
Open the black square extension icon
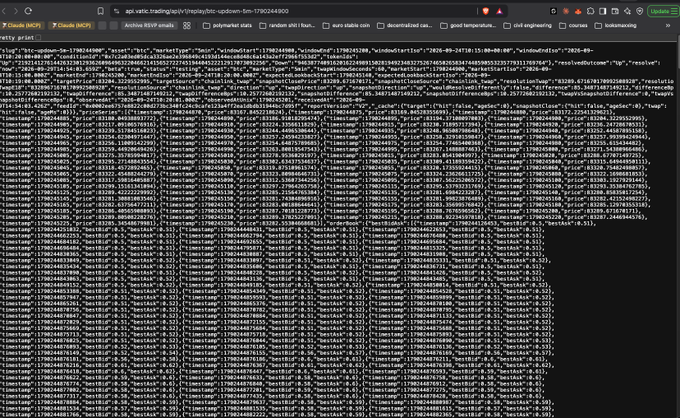click(x=553, y=11)
